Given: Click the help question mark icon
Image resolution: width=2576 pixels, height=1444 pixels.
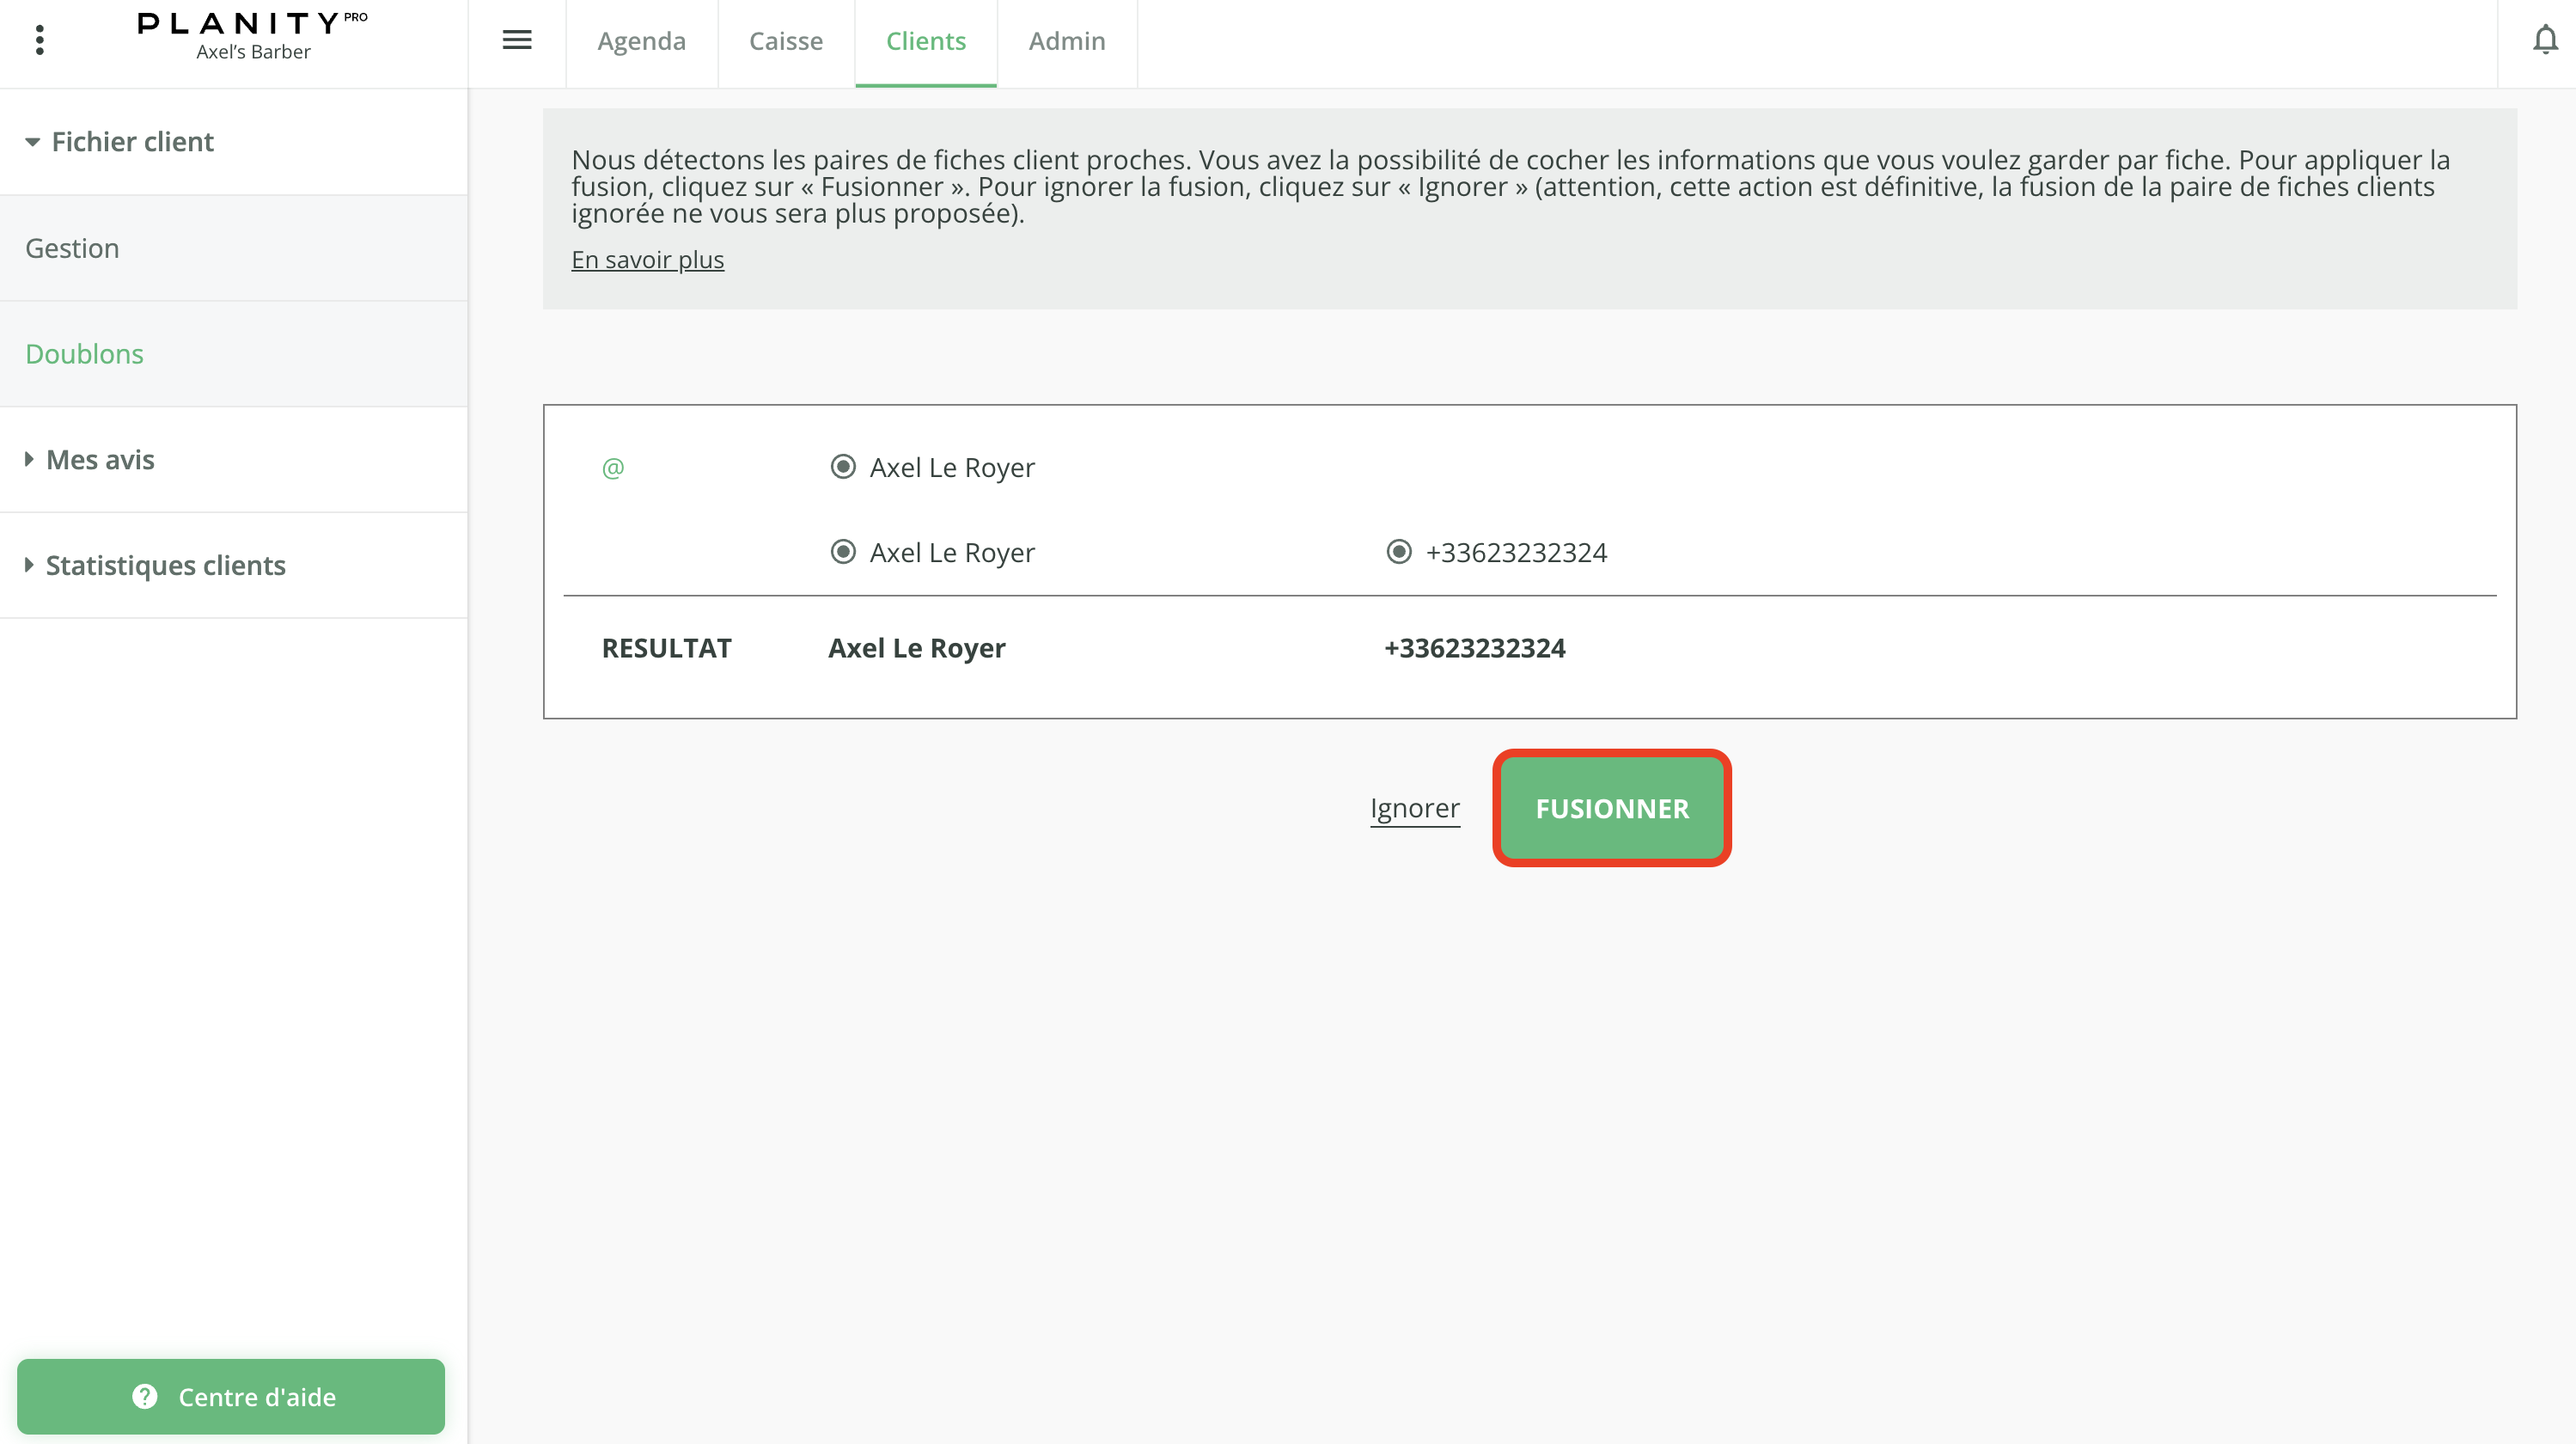Looking at the screenshot, I should click(145, 1396).
